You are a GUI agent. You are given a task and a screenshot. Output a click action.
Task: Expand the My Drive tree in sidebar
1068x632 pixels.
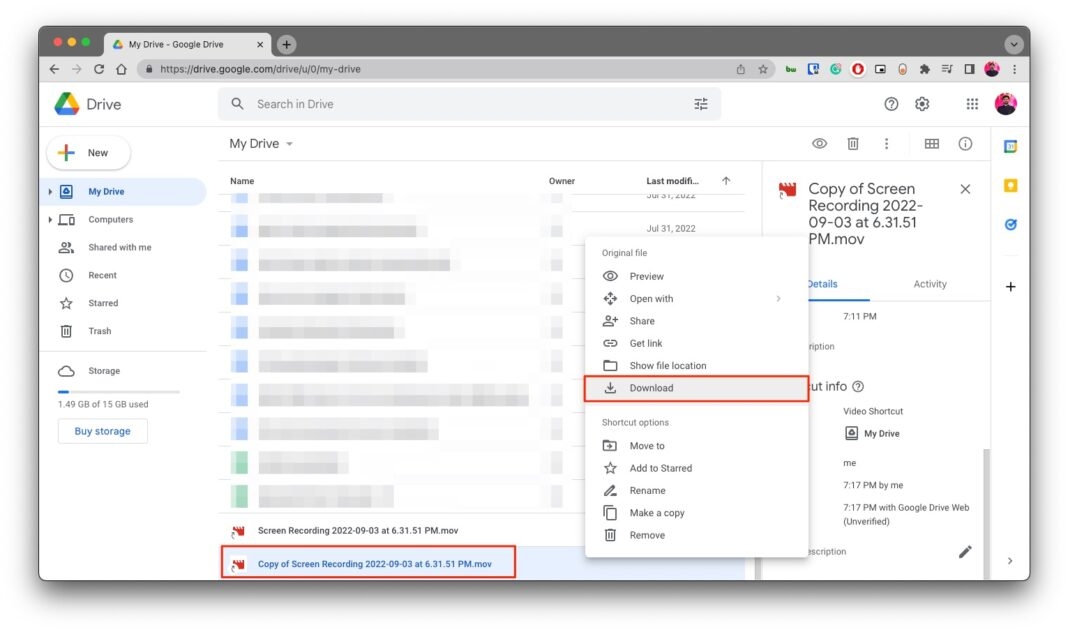click(x=50, y=192)
